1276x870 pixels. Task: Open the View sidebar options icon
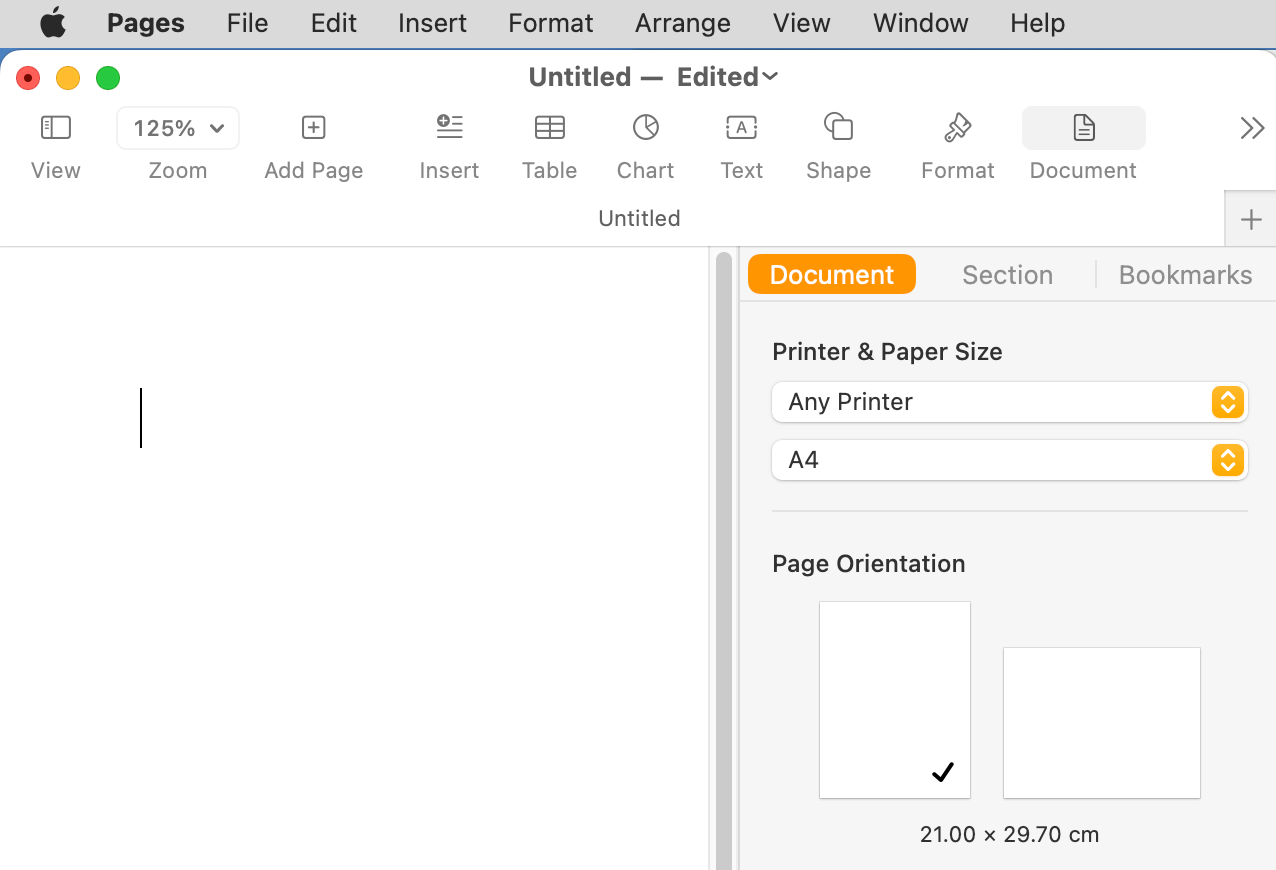click(x=56, y=128)
